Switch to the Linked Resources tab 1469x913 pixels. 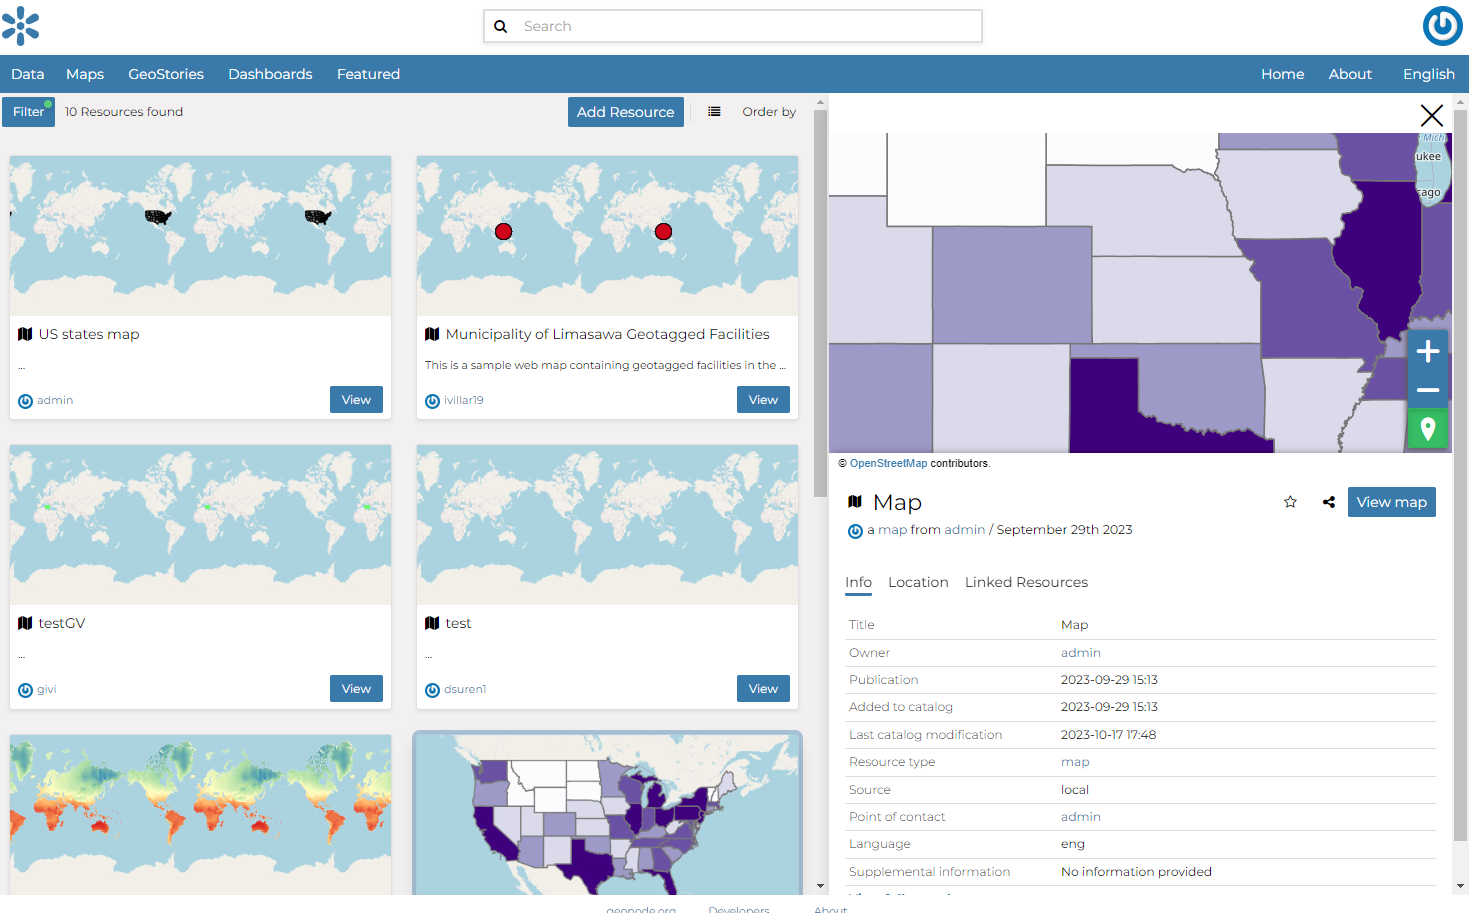(x=1026, y=582)
